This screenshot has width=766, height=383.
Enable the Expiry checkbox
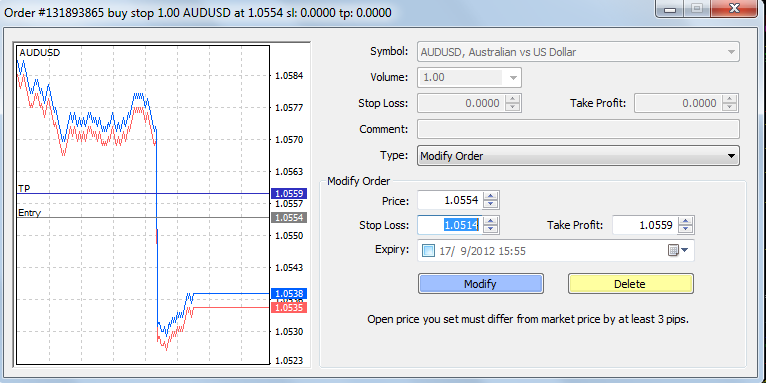click(429, 251)
